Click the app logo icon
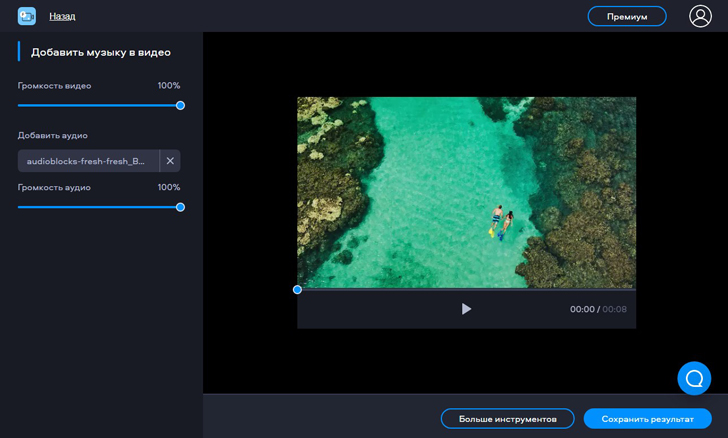Screen dimensions: 728x438 tap(27, 16)
